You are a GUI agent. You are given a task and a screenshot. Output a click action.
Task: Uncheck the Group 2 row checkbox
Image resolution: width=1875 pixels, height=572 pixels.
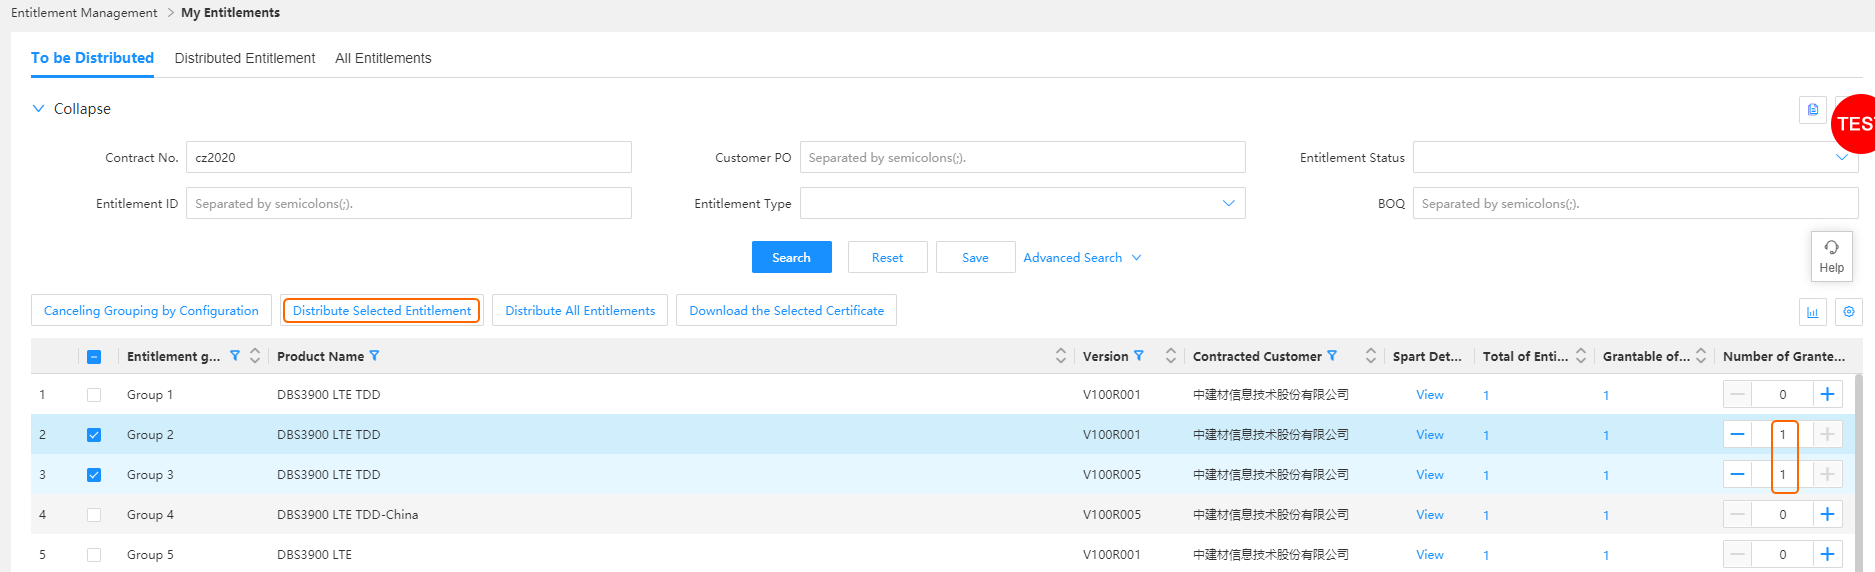[x=94, y=435]
